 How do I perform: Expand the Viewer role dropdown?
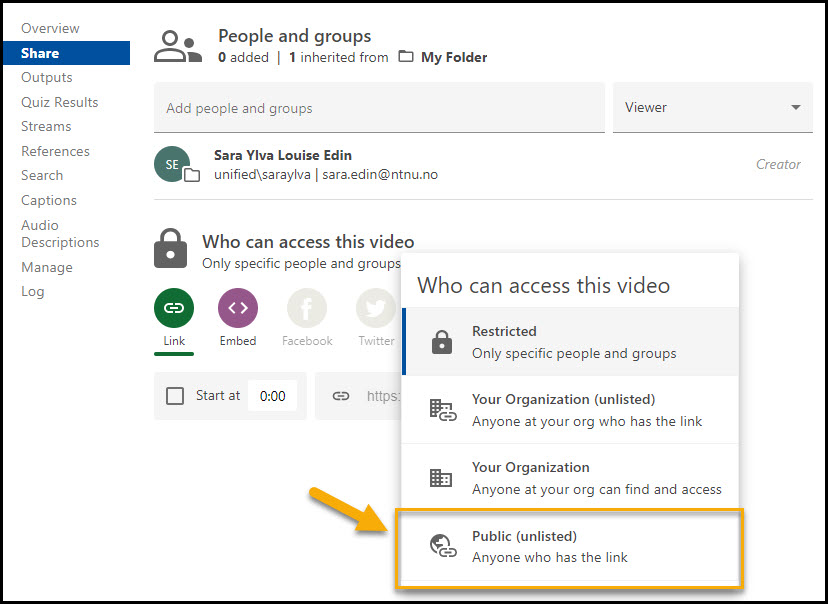712,108
